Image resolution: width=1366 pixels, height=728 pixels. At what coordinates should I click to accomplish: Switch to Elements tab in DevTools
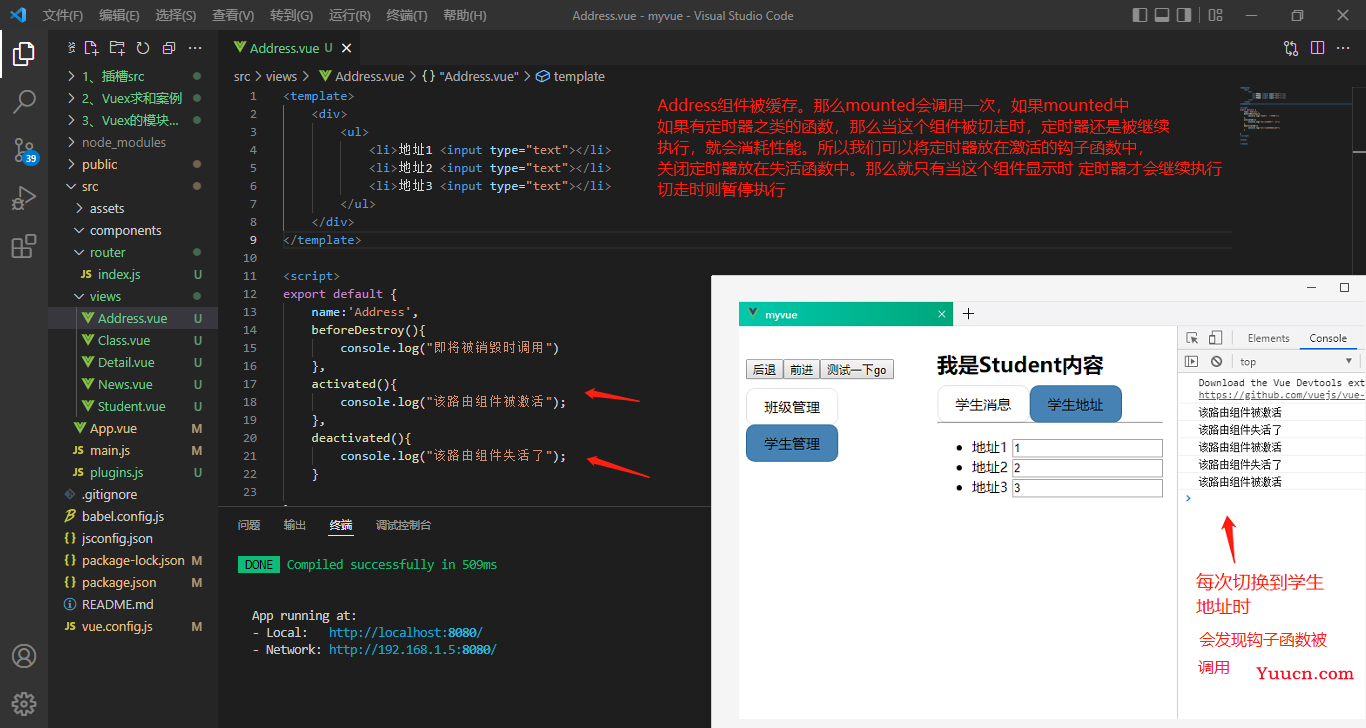(x=1268, y=338)
